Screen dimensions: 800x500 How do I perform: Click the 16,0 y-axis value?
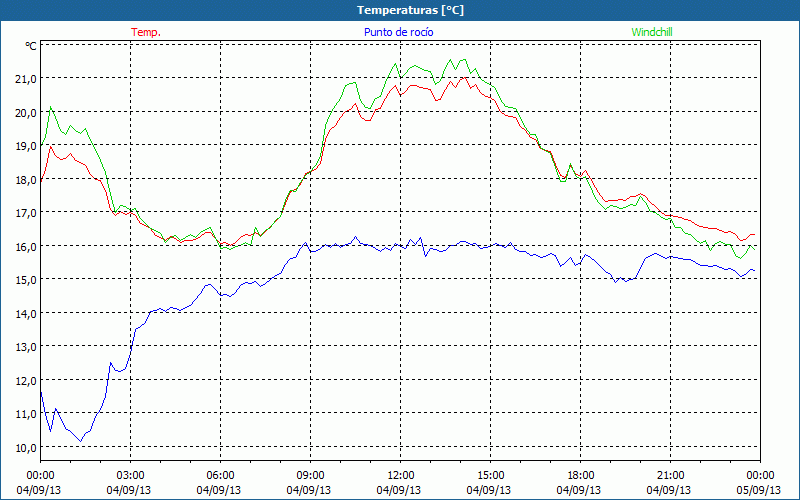pyautogui.click(x=27, y=246)
